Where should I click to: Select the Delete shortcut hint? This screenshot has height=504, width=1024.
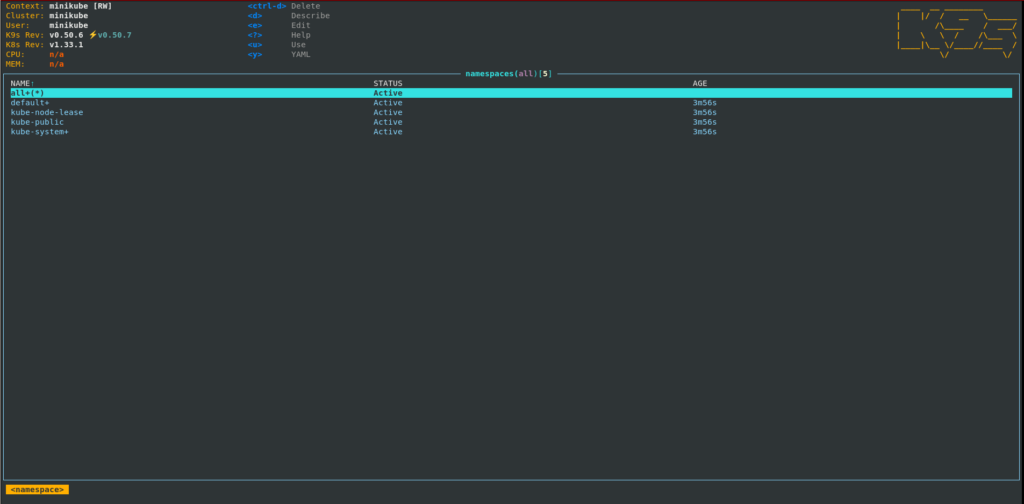click(x=305, y=6)
